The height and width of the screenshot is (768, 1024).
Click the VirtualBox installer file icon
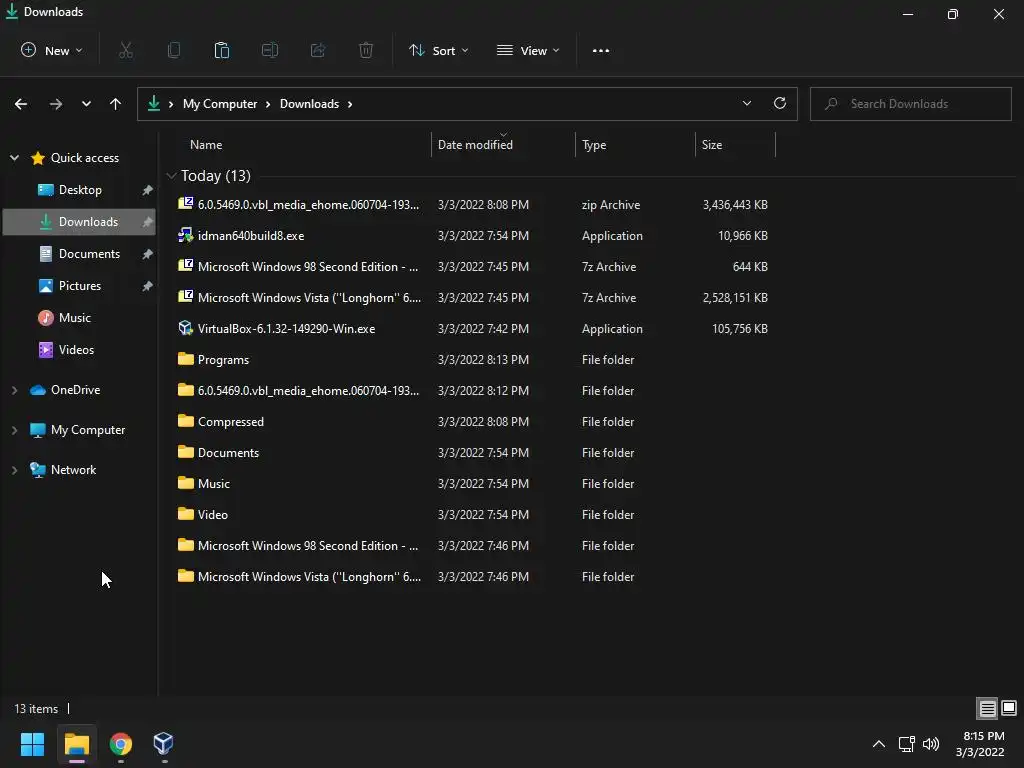(x=185, y=328)
